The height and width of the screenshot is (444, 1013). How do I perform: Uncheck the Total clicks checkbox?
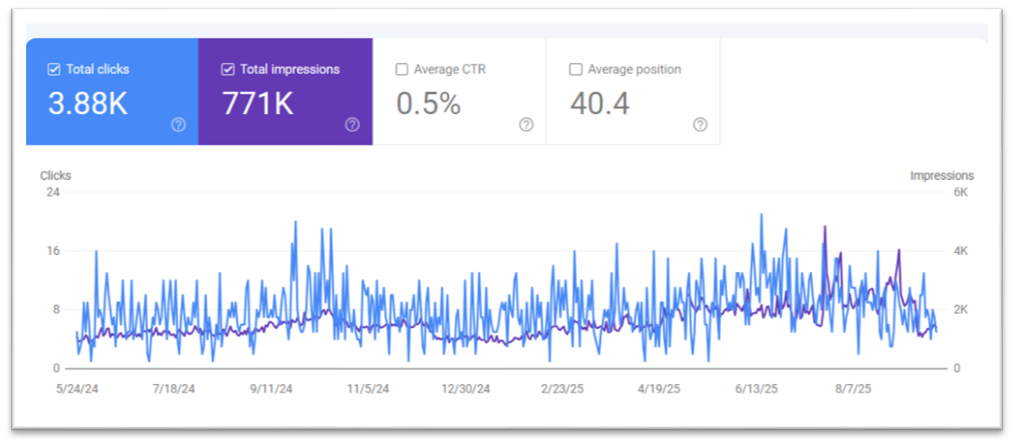tap(54, 70)
